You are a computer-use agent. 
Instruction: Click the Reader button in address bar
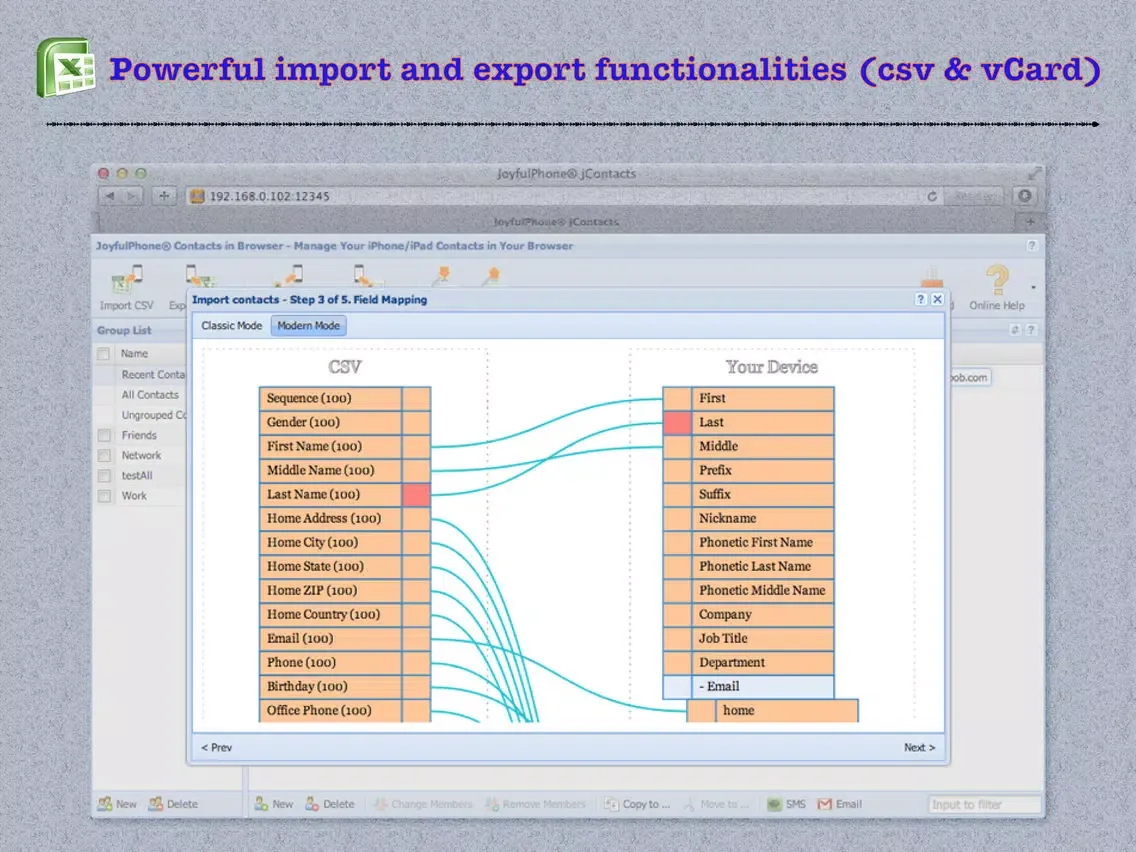point(974,196)
